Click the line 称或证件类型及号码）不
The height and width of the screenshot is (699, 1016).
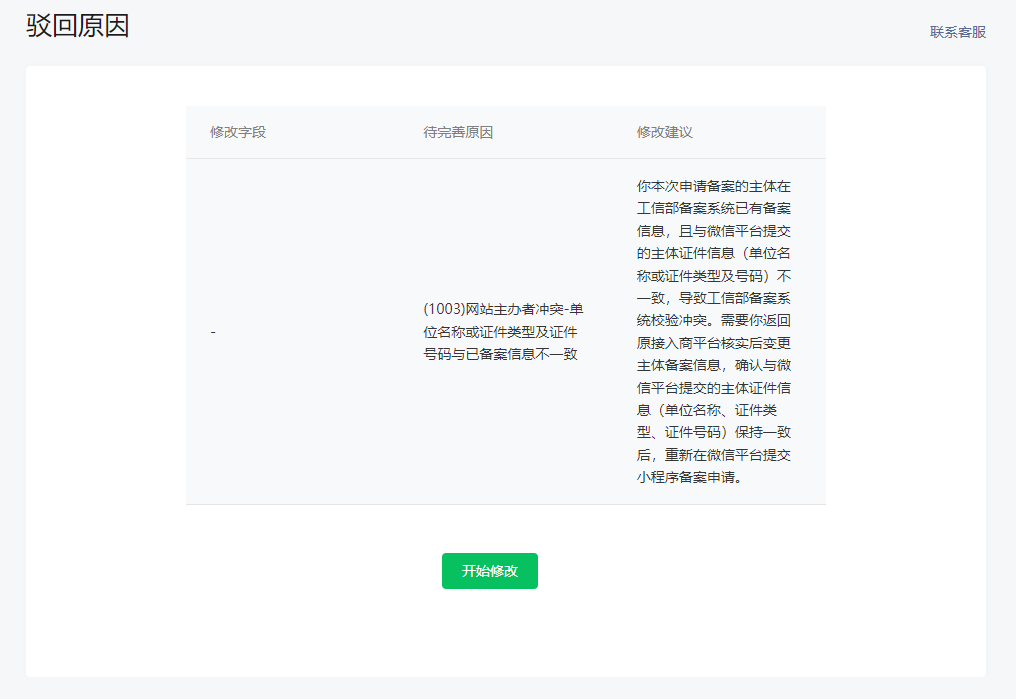click(713, 276)
